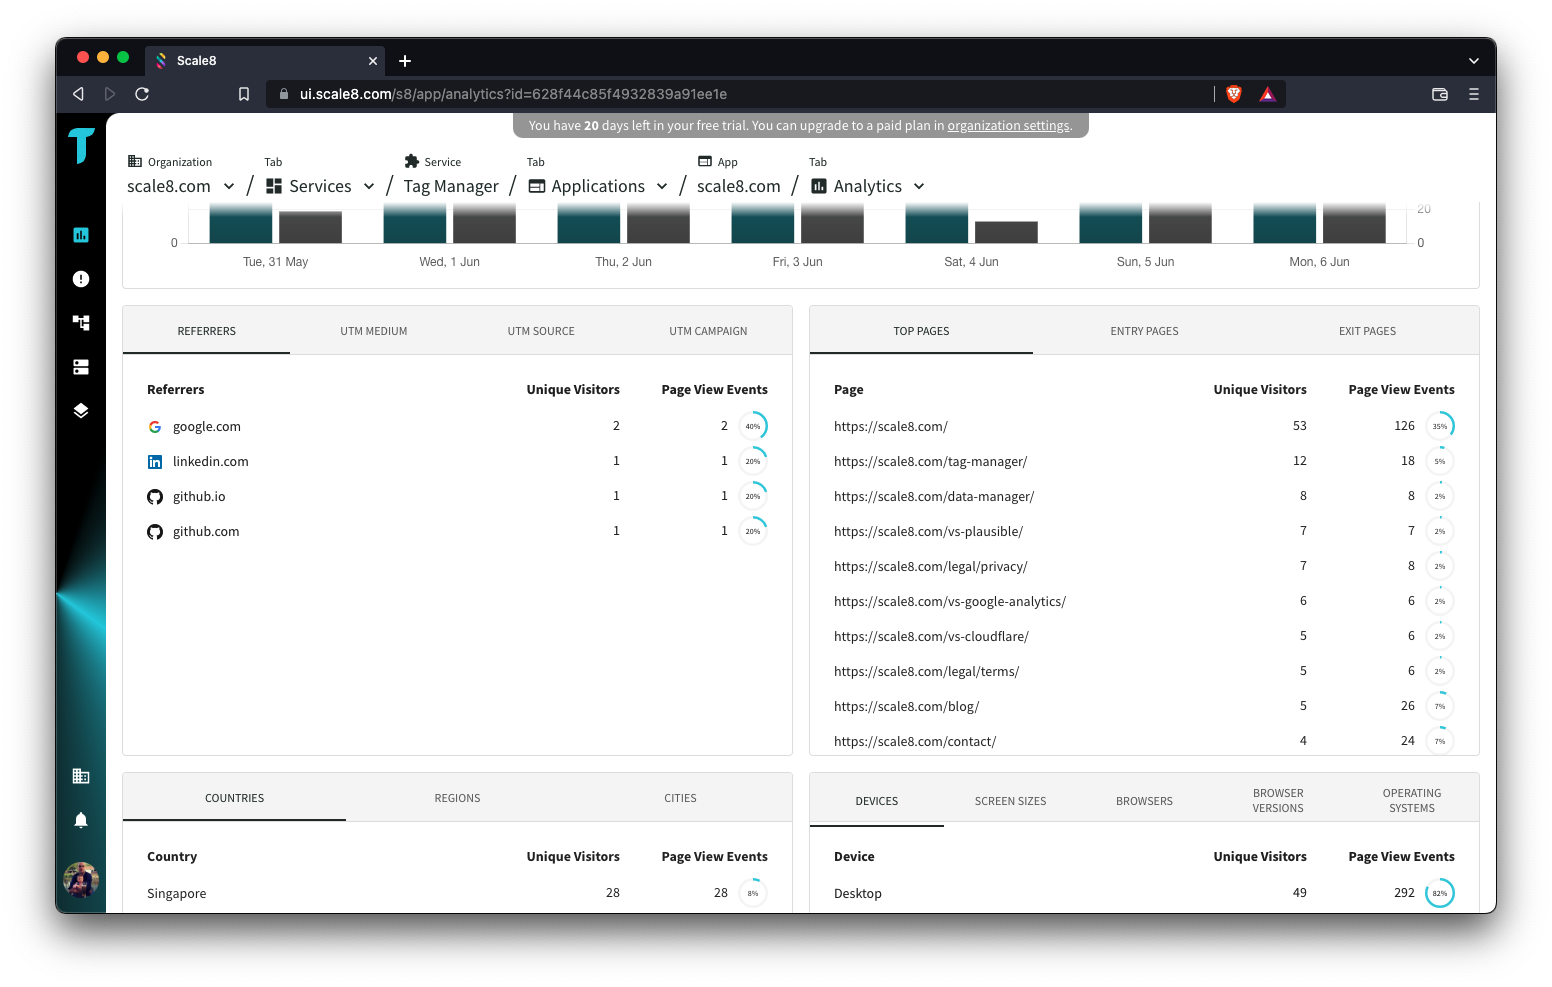Image resolution: width=1552 pixels, height=987 pixels.
Task: Click the Scale8 logo in sidebar
Action: point(81,146)
